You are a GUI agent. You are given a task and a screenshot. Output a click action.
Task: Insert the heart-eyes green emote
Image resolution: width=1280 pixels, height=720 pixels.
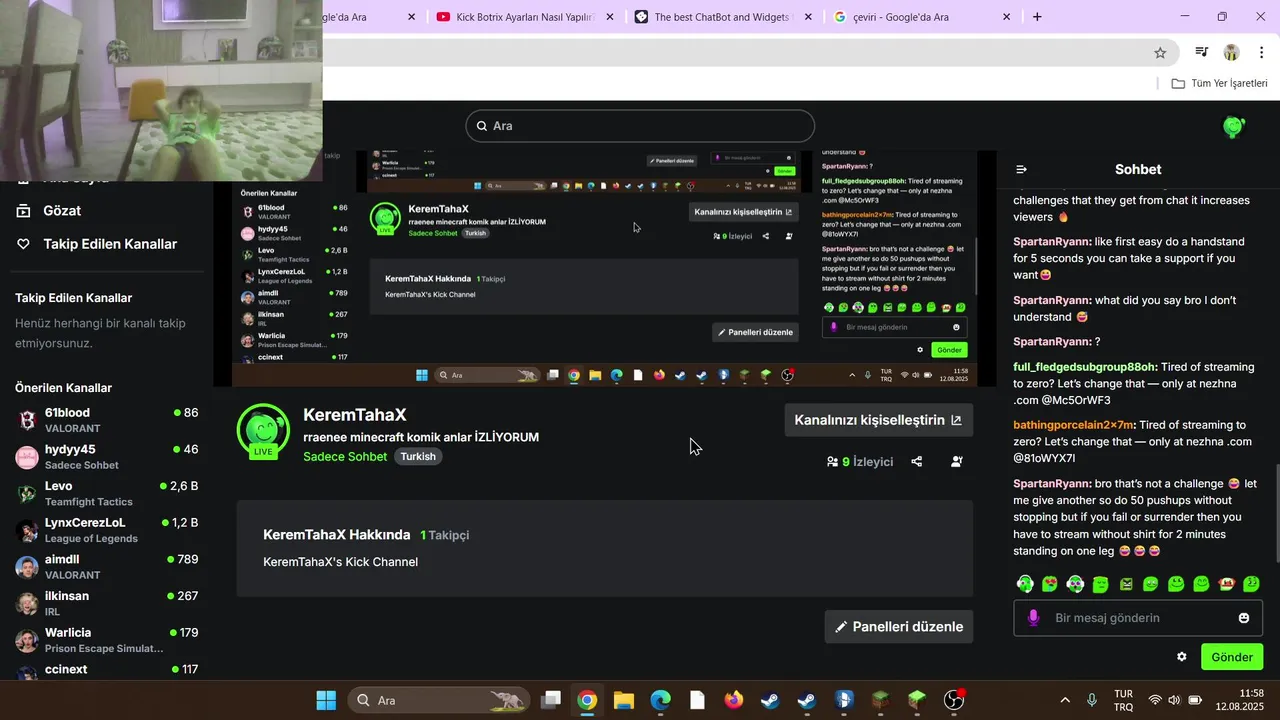(x=1050, y=584)
